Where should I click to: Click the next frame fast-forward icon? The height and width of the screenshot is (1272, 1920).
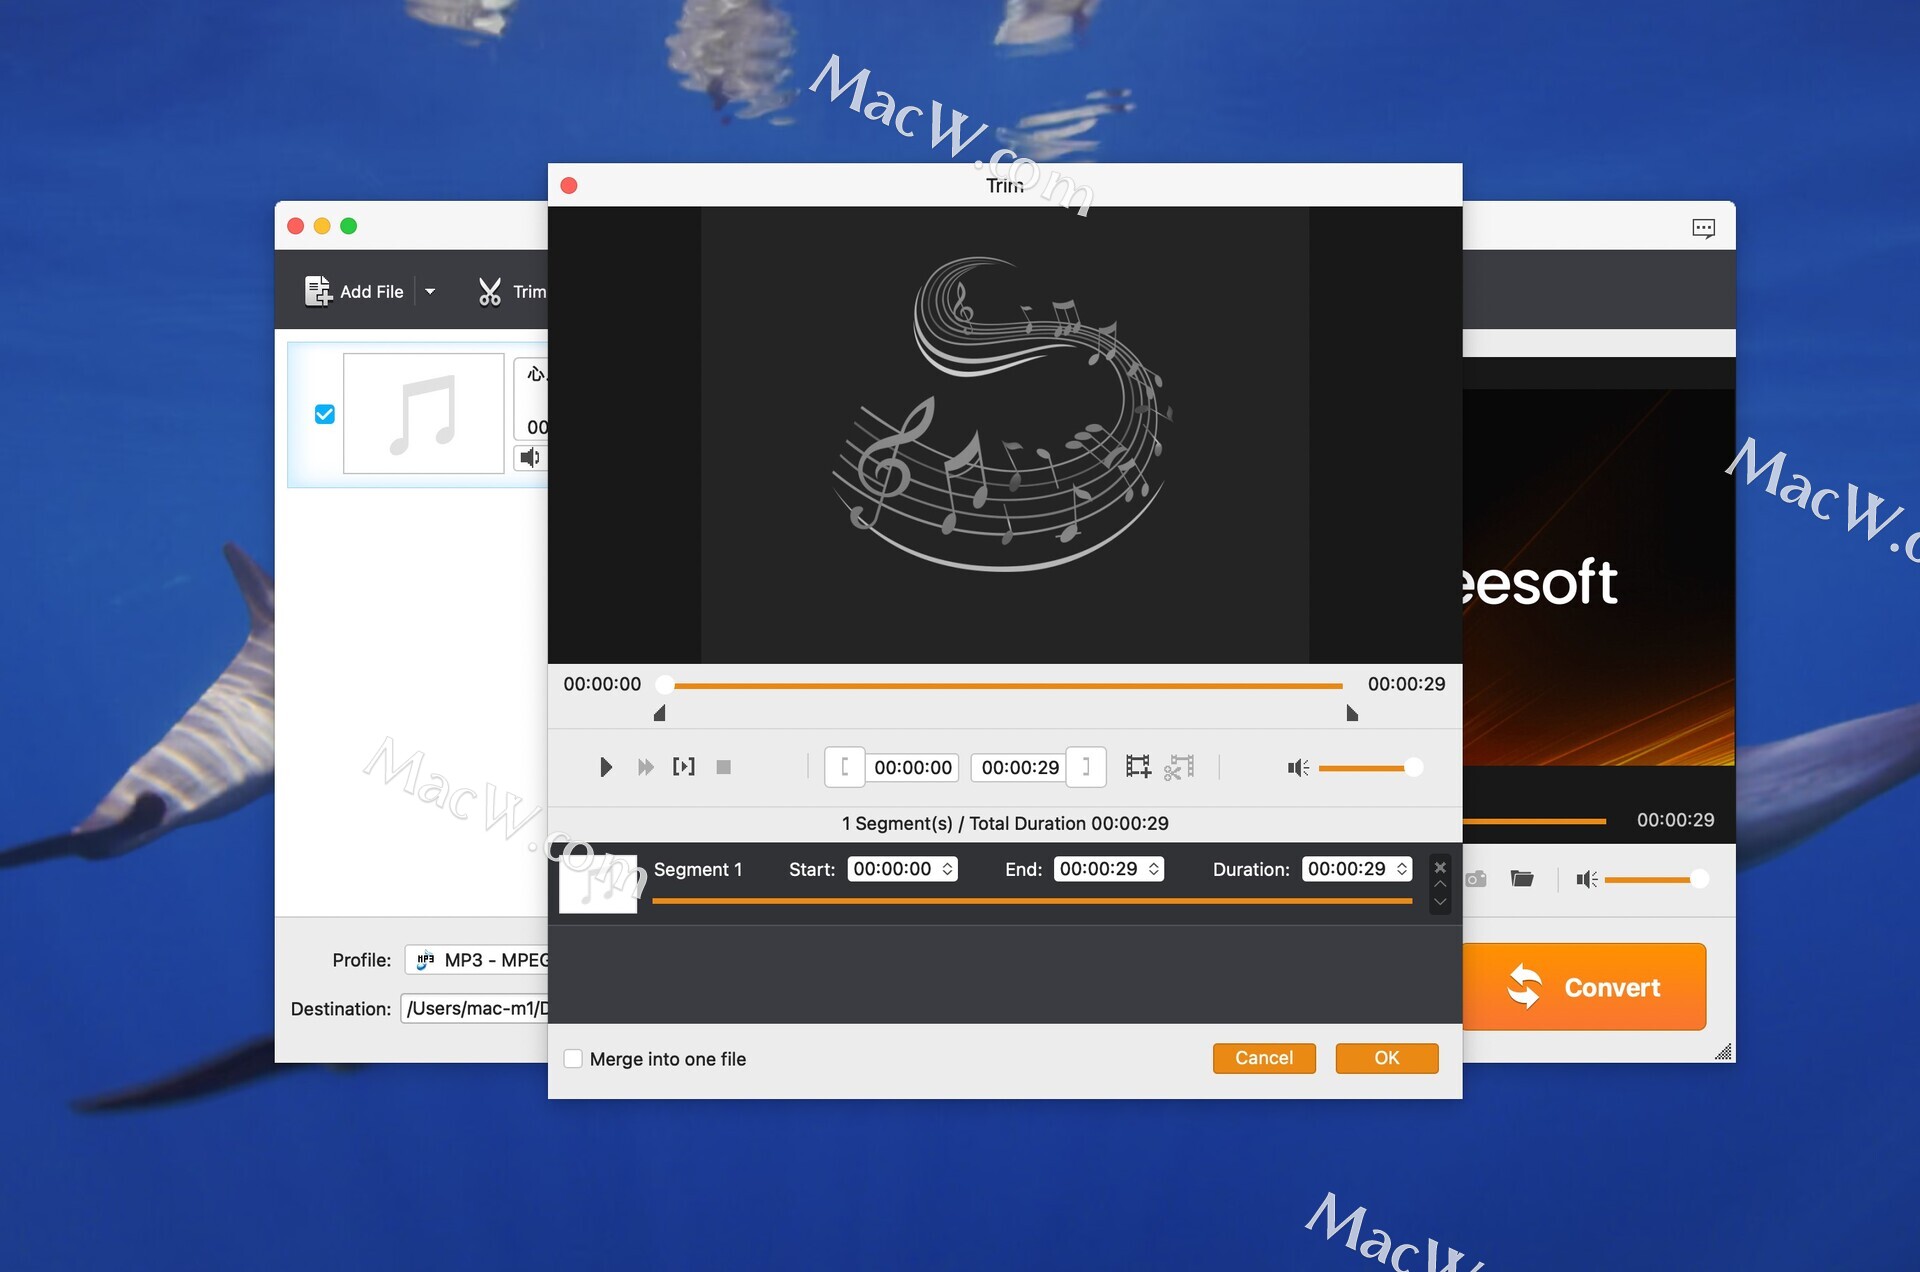pos(645,767)
